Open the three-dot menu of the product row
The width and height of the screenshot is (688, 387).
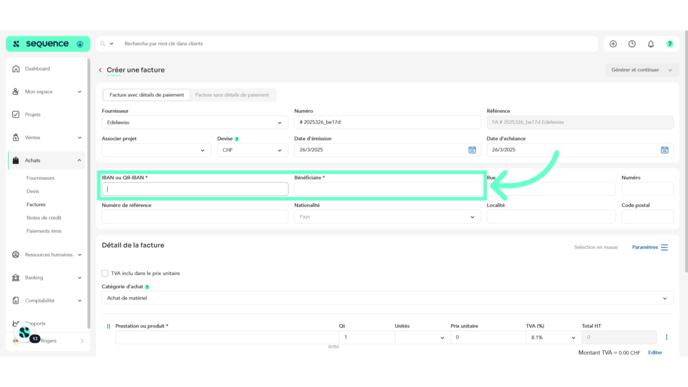coord(666,337)
